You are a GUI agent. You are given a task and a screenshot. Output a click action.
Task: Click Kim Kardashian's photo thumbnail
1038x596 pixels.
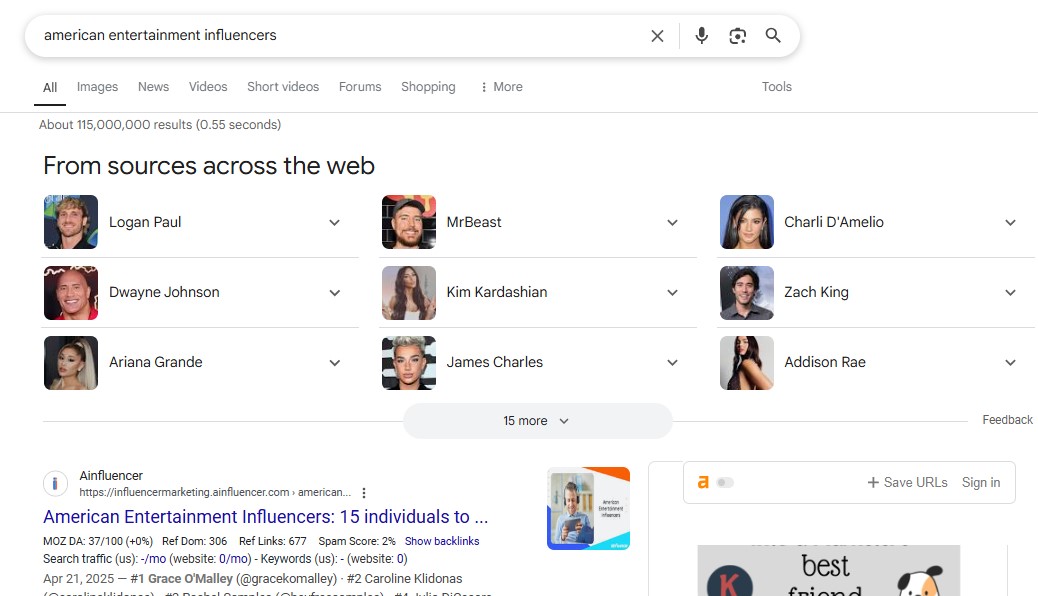[408, 293]
